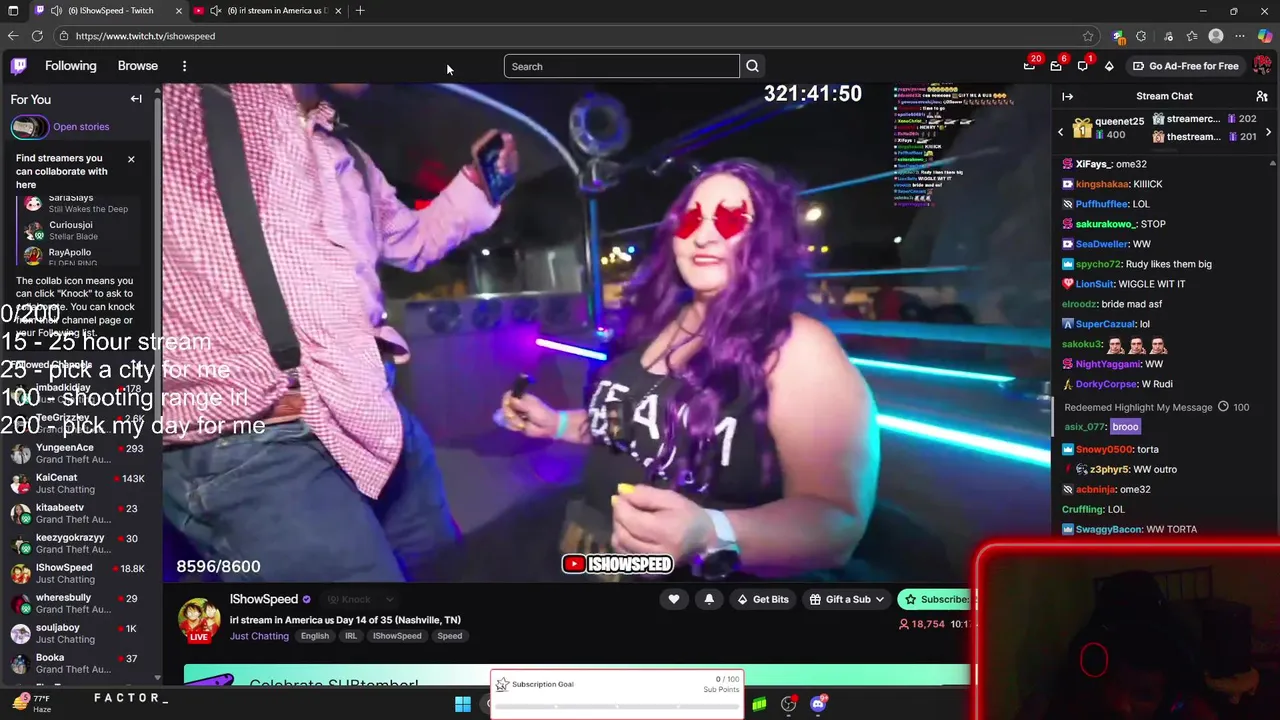The height and width of the screenshot is (720, 1280).
Task: Mute the IShowSpeed Twitch browser tab
Action: pos(56,11)
